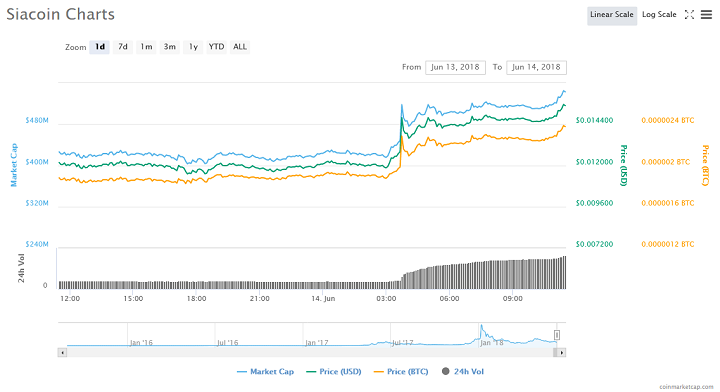This screenshot has width=720, height=392.
Task: Click the 14. Jun time axis label
Action: [323, 298]
